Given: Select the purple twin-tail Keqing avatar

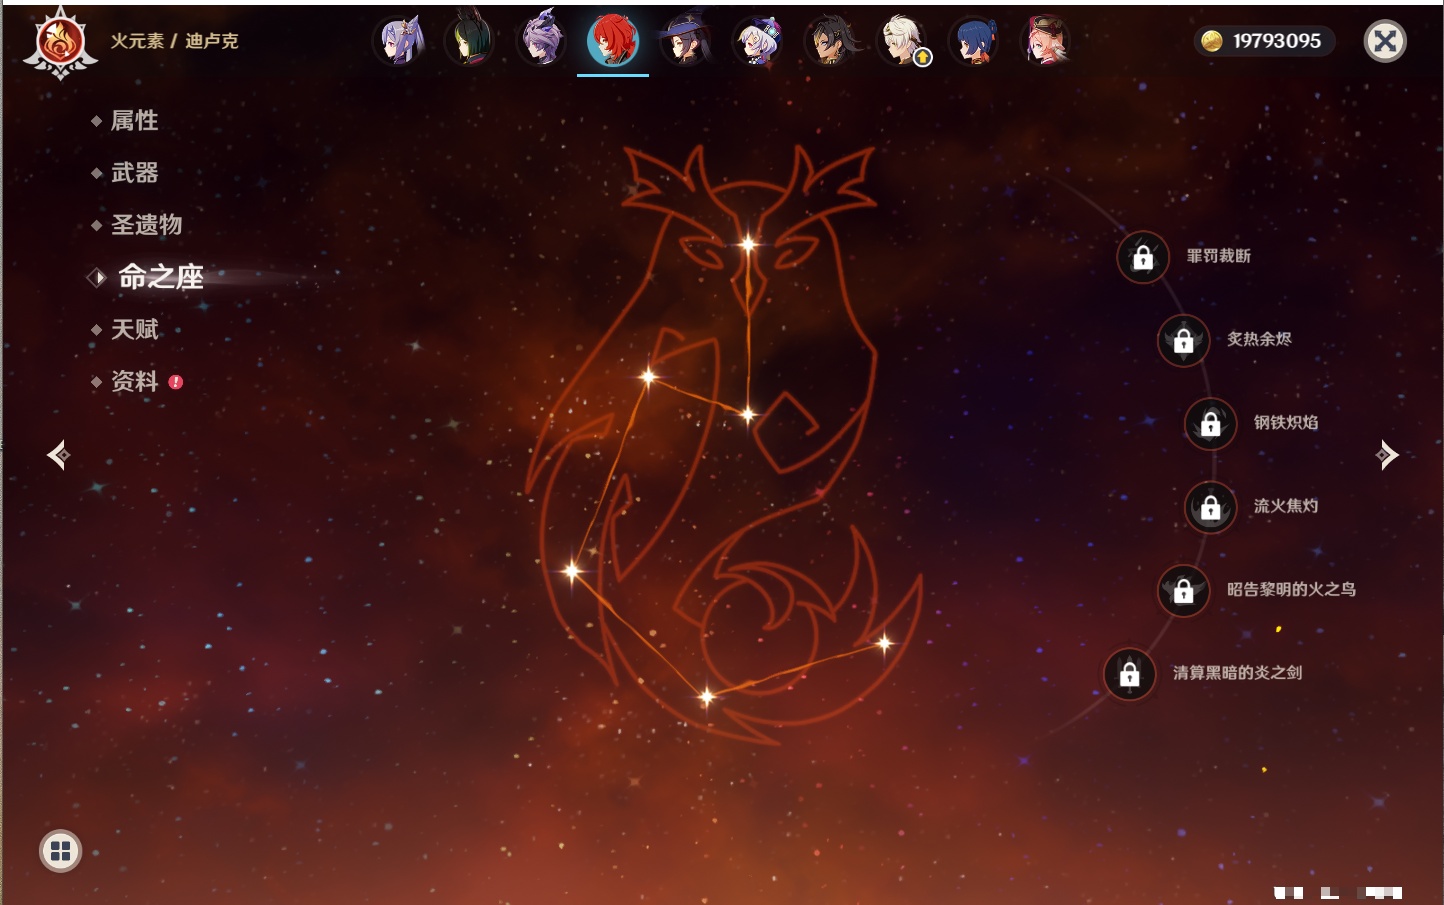Looking at the screenshot, I should pos(400,42).
